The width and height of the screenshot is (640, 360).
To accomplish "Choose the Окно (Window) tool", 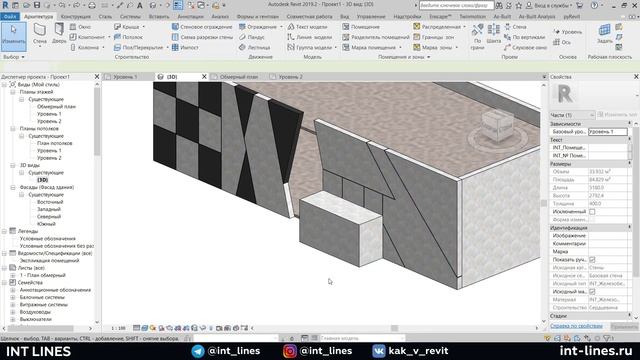I will [80, 27].
